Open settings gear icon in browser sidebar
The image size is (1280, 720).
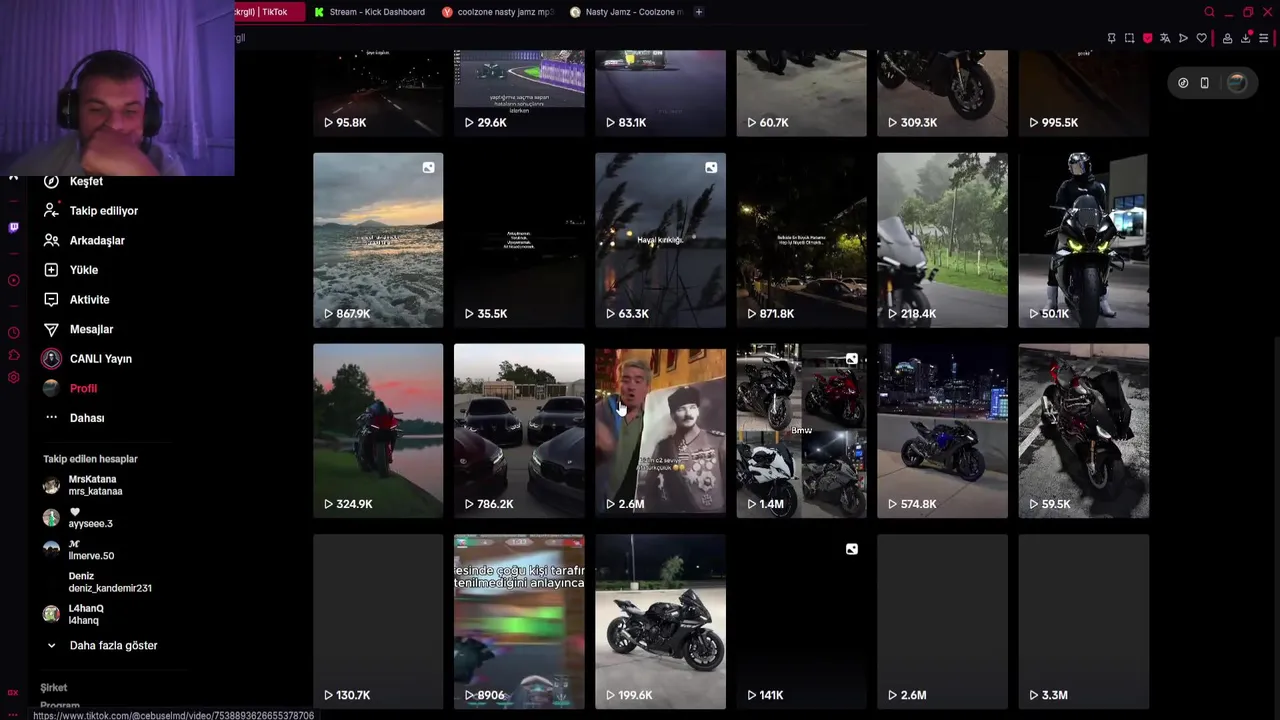coord(13,377)
